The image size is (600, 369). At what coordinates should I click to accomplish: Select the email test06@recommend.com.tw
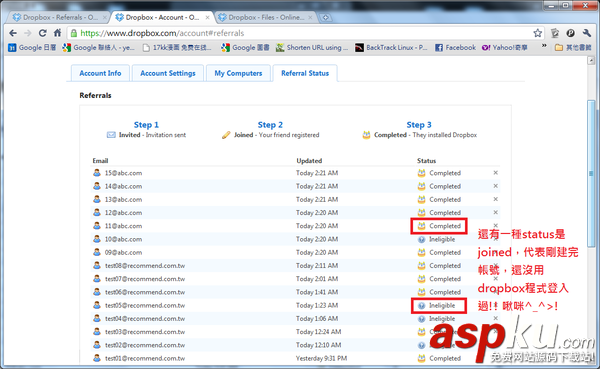click(x=145, y=292)
